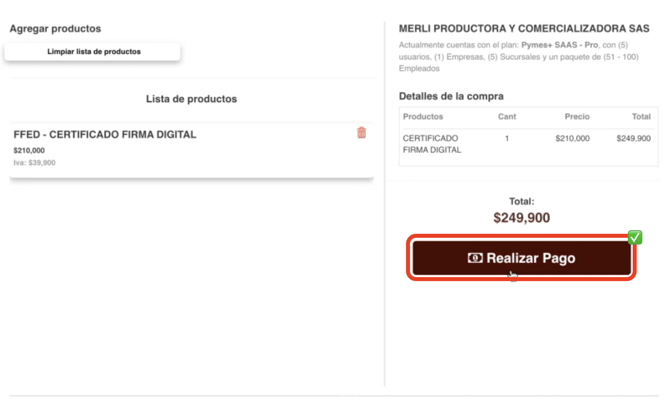Click the green checkmark badge
Viewport: 670px width, 401px height.
634,237
